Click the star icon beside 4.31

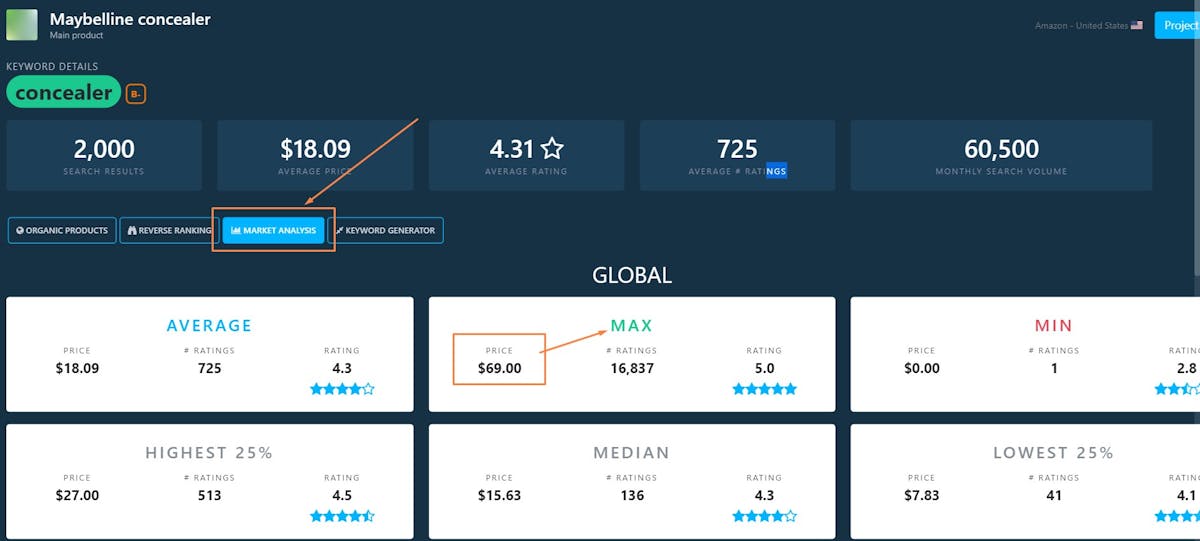pos(552,149)
